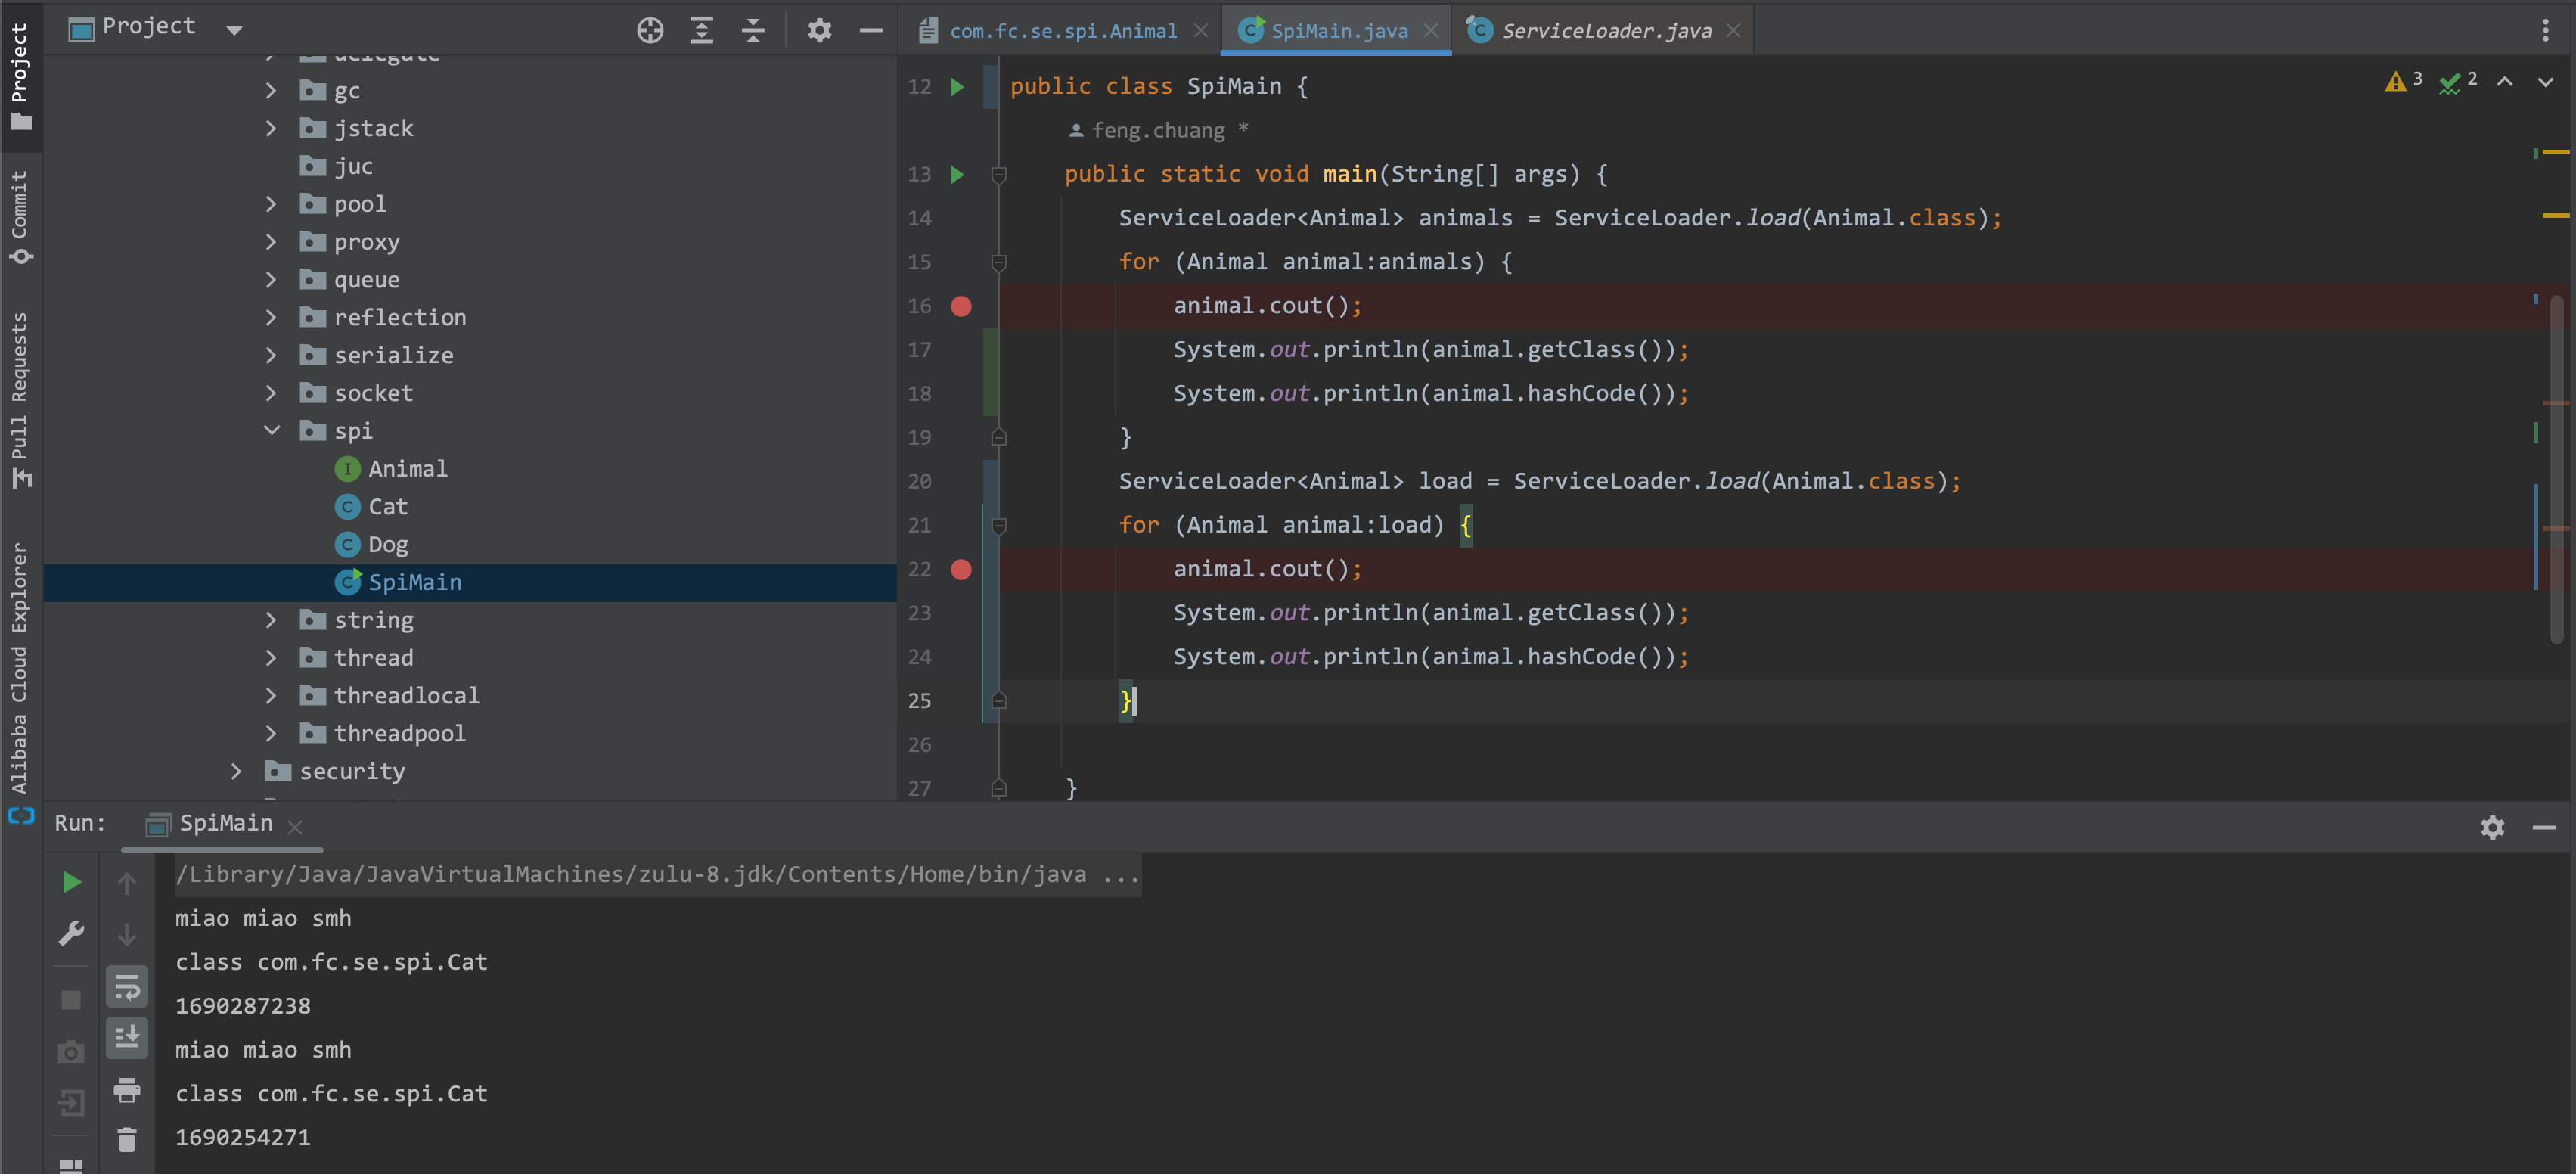The image size is (2576, 1174).
Task: Expand the pool folder
Action: click(271, 204)
